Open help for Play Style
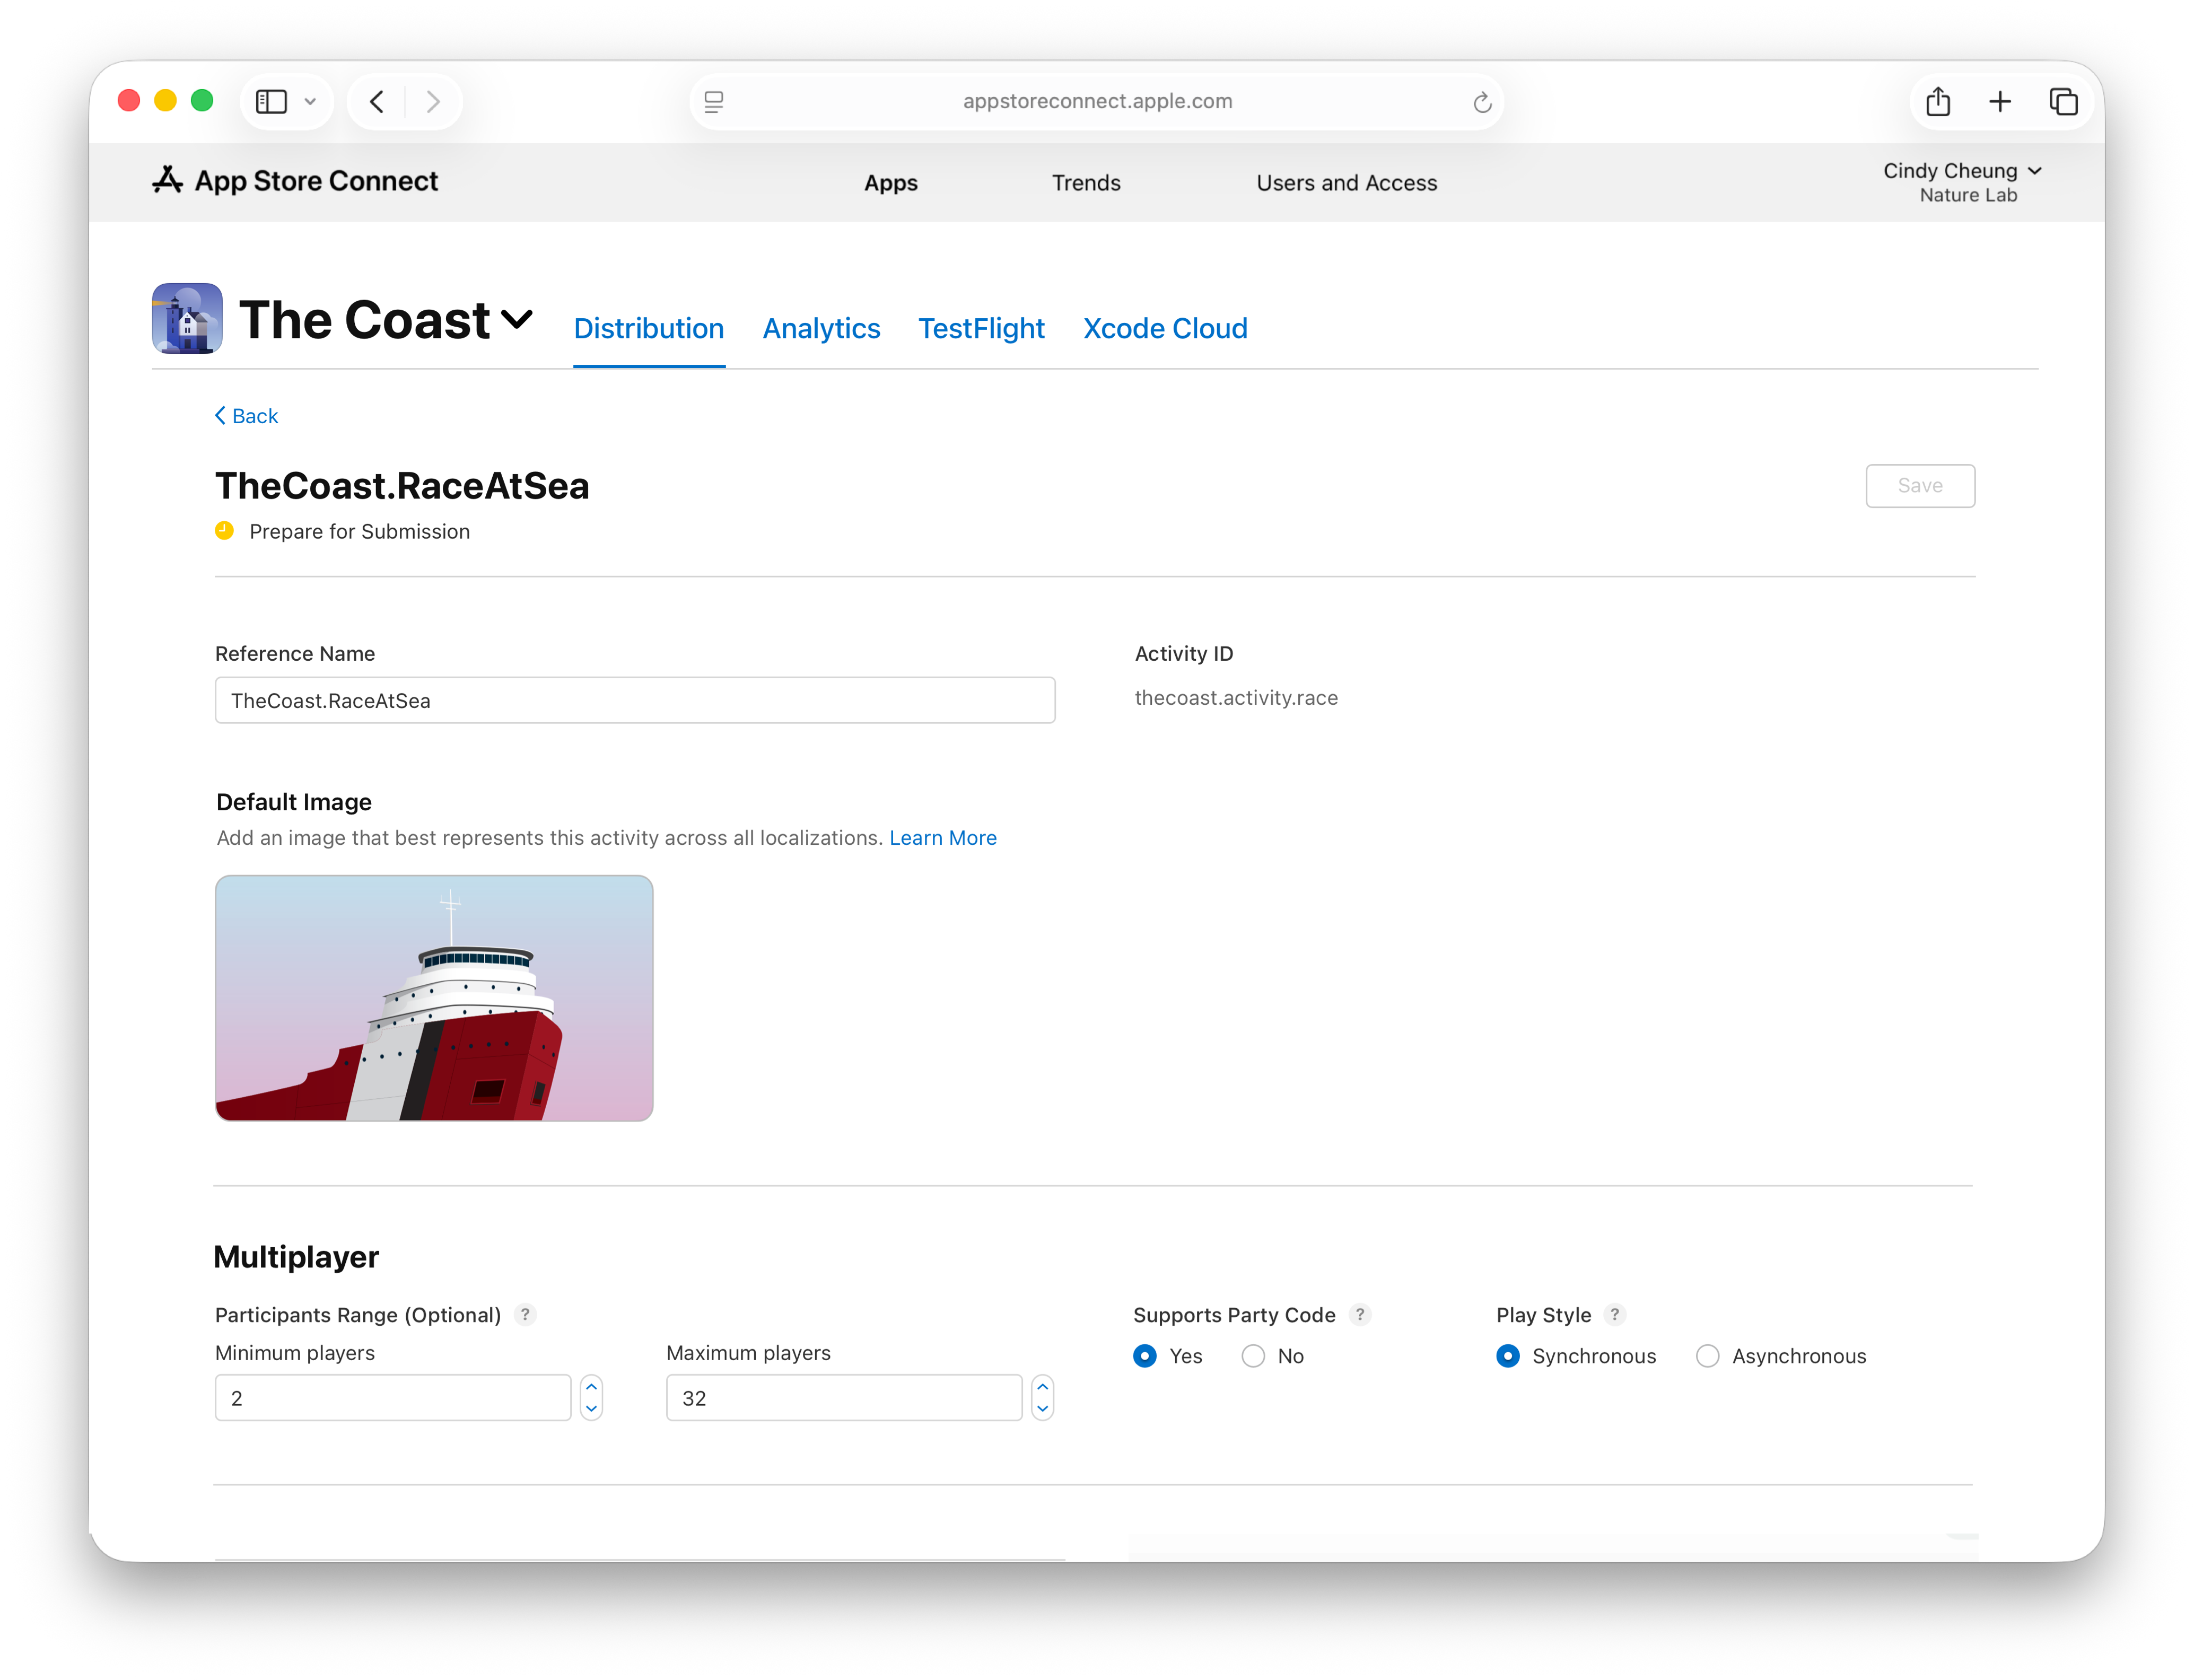The height and width of the screenshot is (1680, 2194). click(x=1613, y=1315)
